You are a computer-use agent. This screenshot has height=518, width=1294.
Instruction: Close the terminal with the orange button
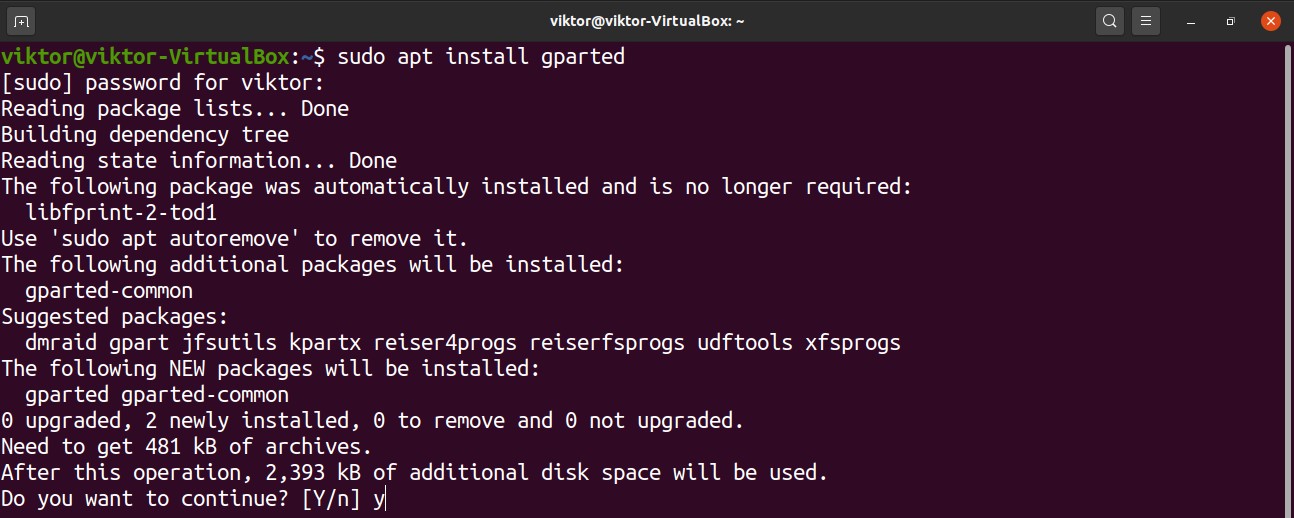click(1270, 20)
